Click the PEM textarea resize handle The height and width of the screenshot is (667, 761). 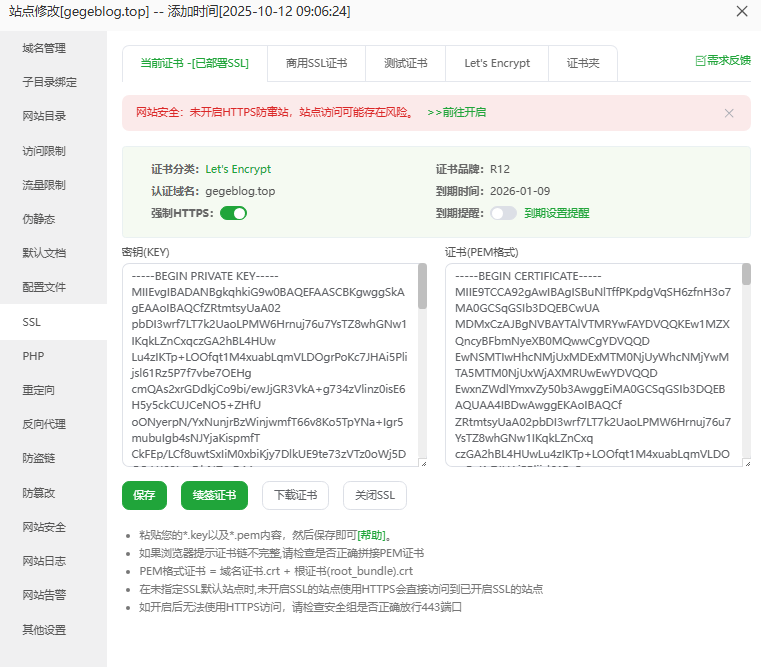point(747,464)
